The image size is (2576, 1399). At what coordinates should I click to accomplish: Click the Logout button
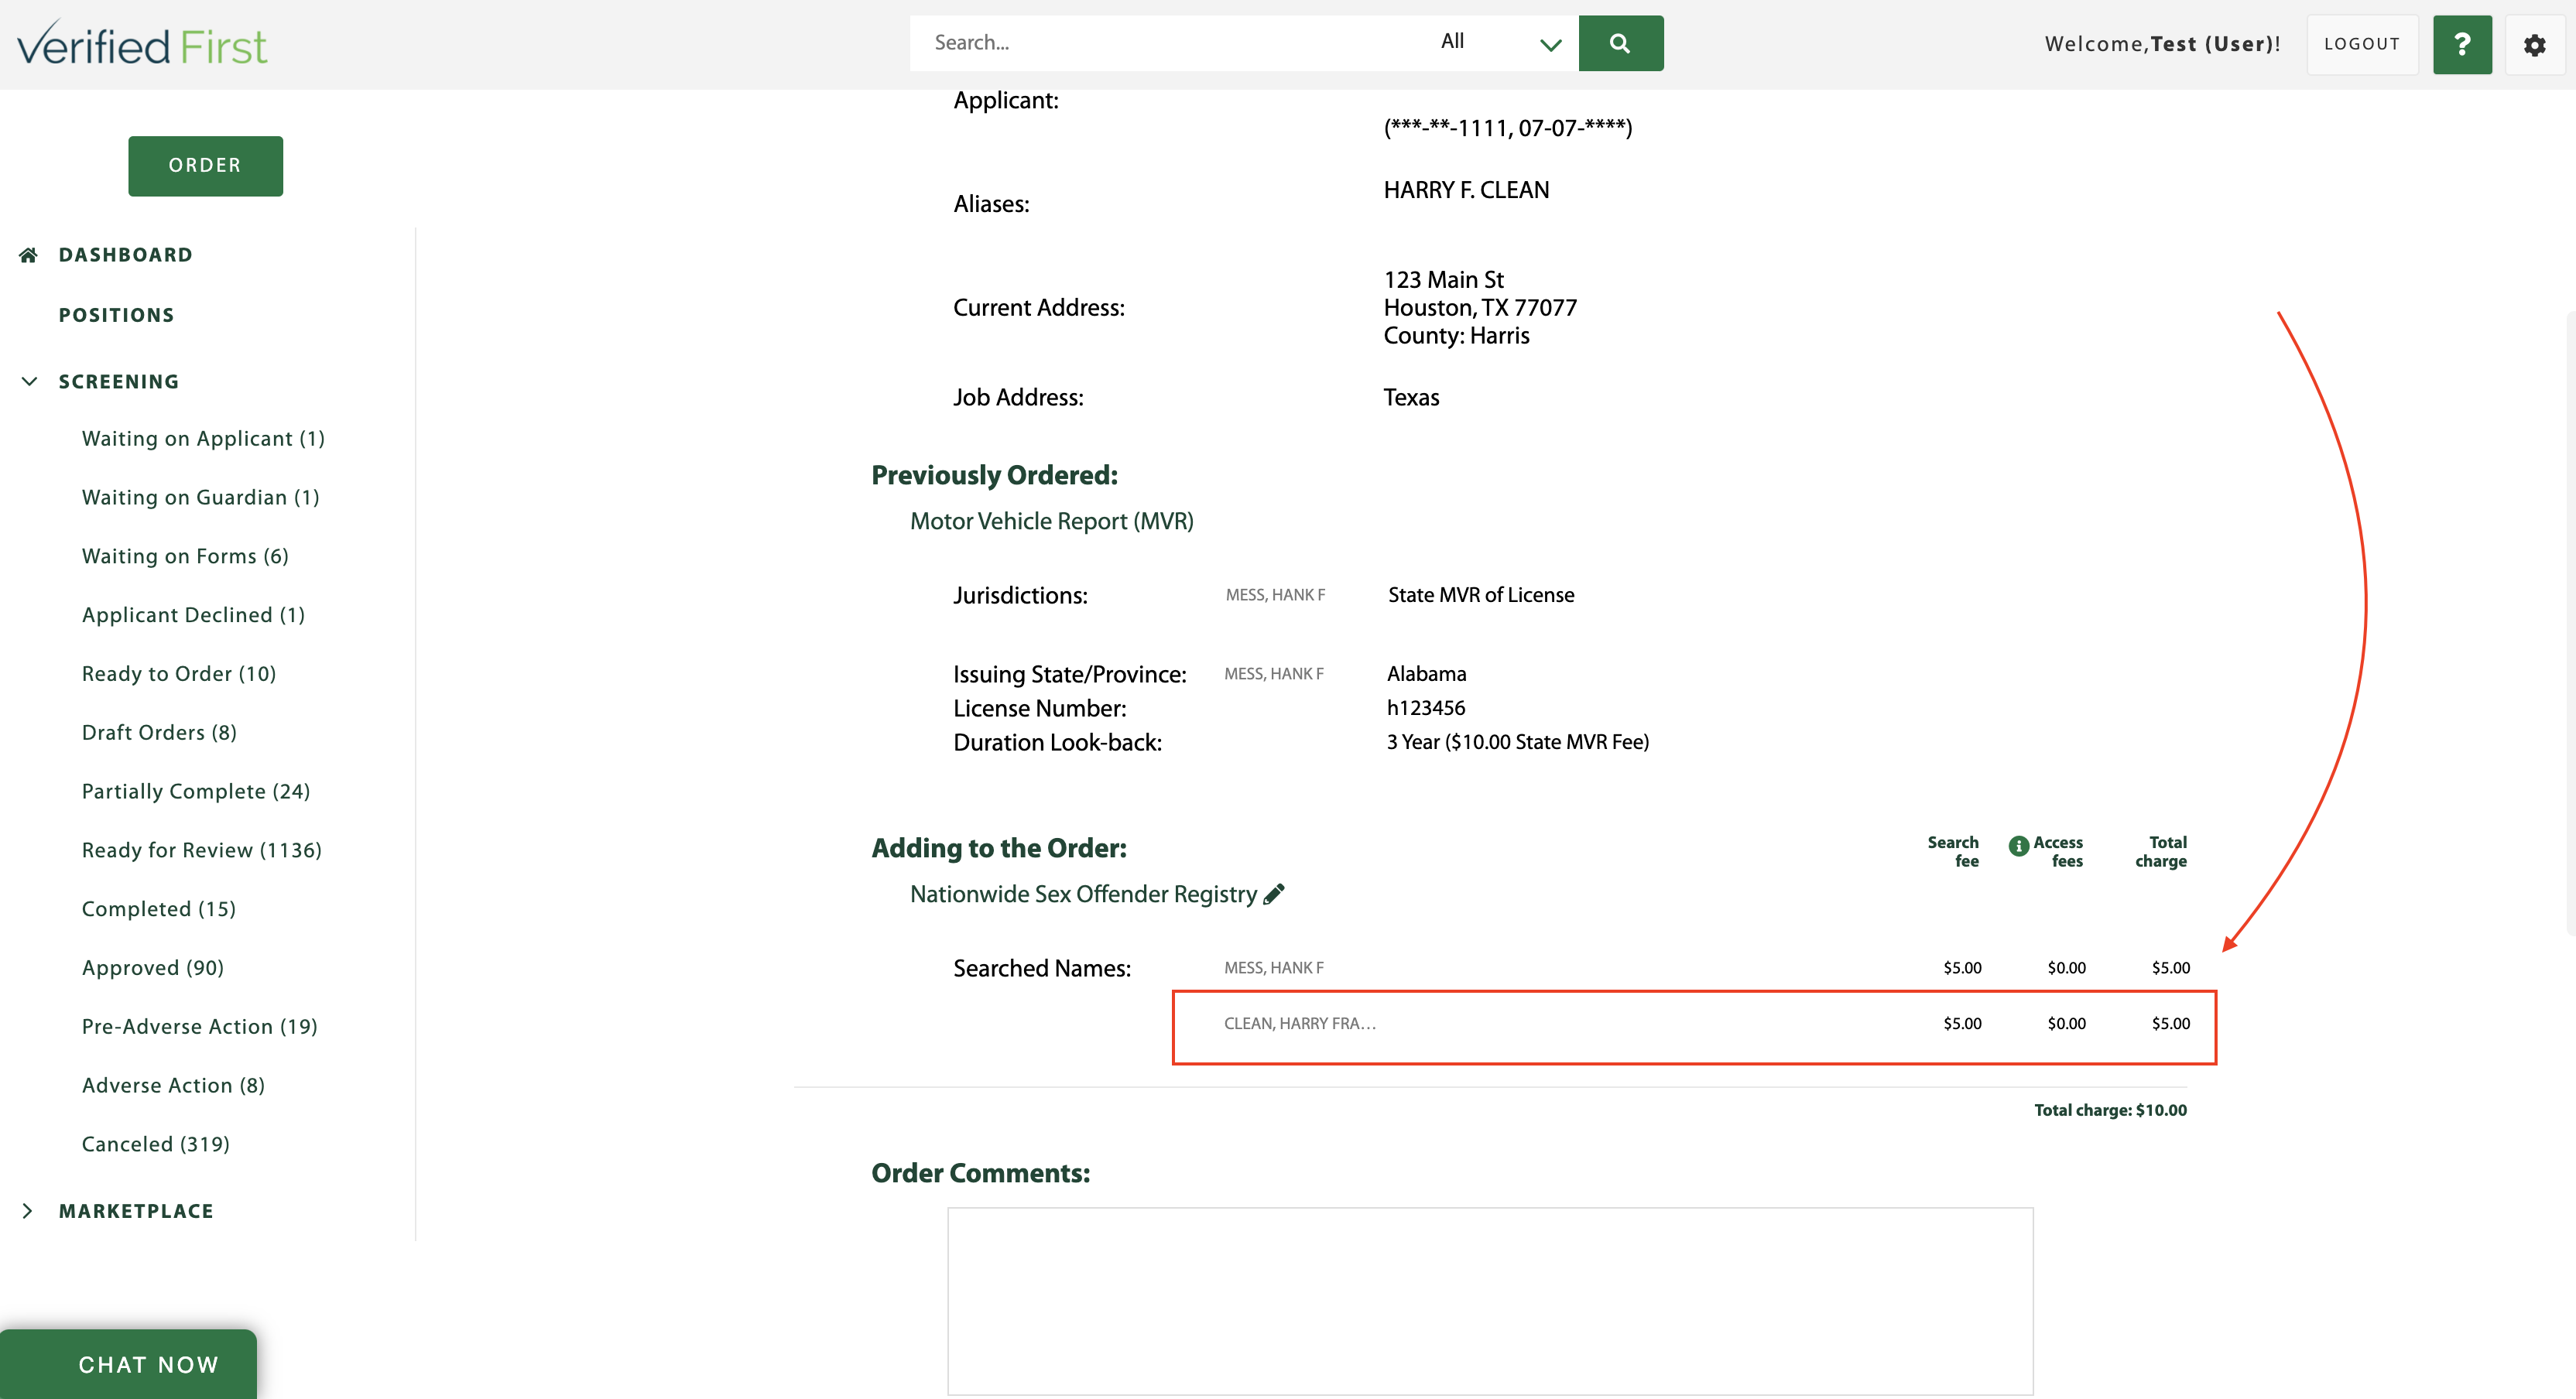[2361, 44]
